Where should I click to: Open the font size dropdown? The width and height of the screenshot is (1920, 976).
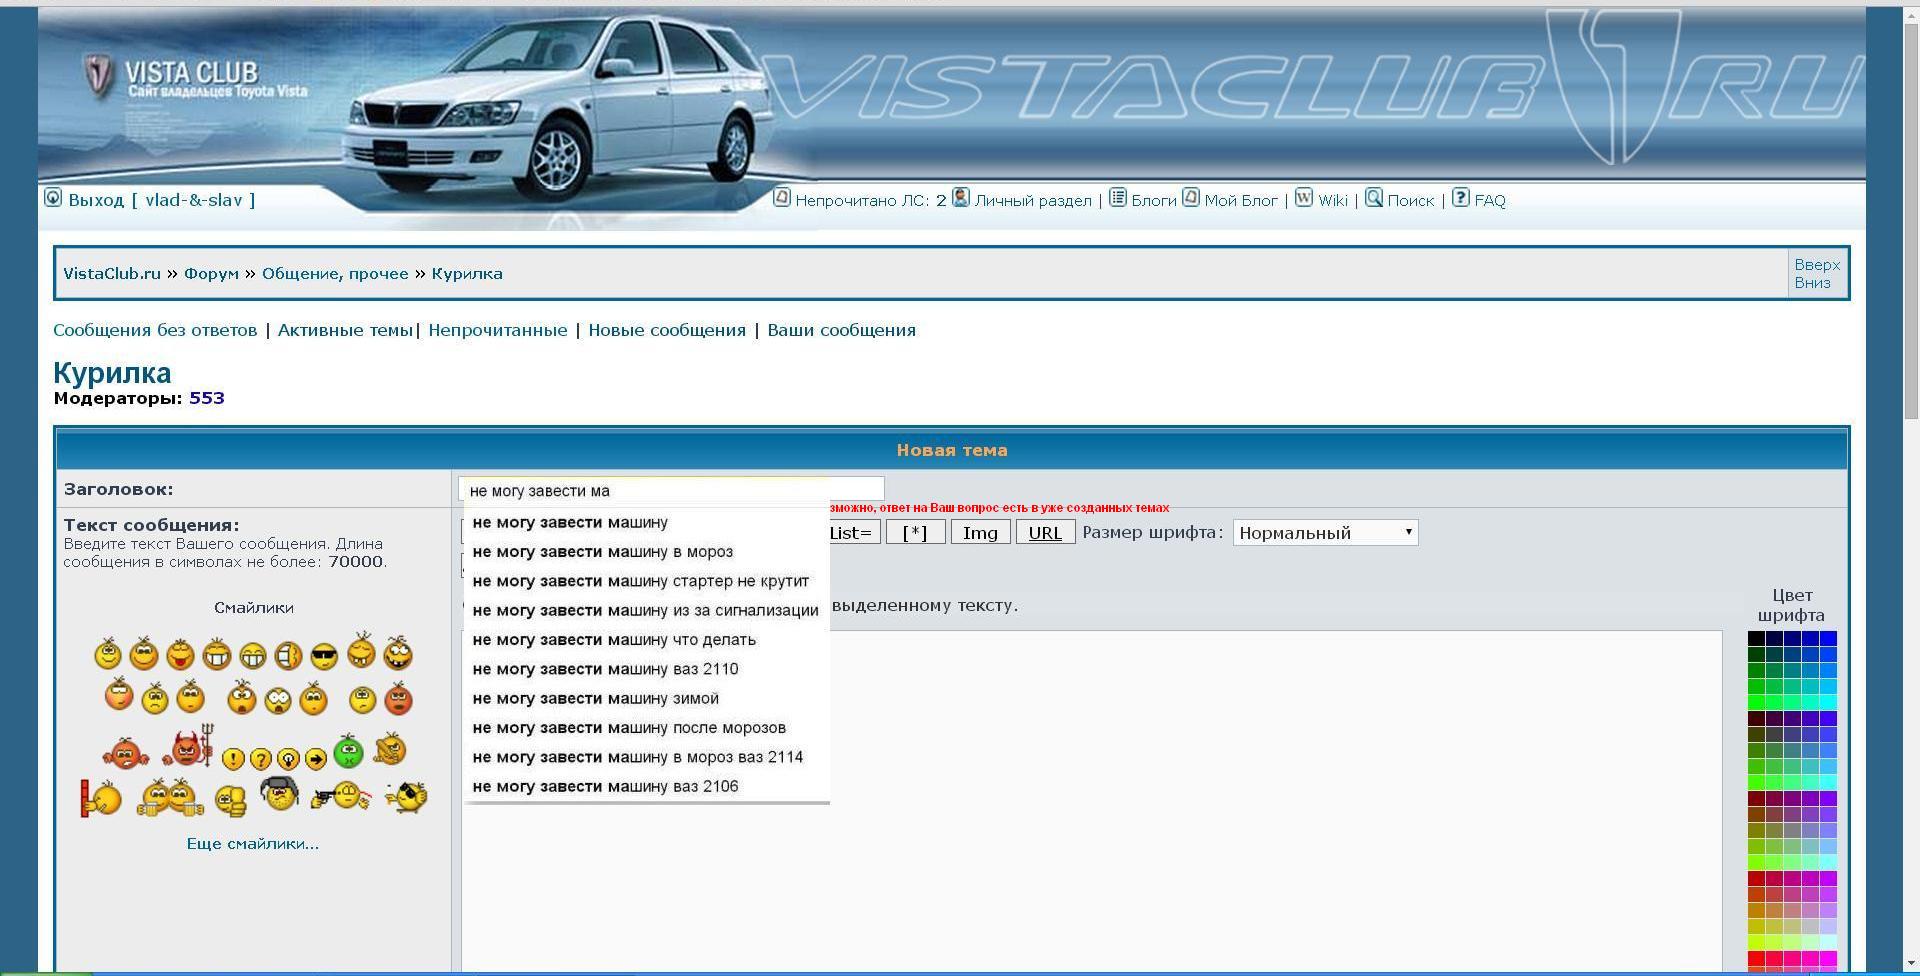click(1325, 532)
